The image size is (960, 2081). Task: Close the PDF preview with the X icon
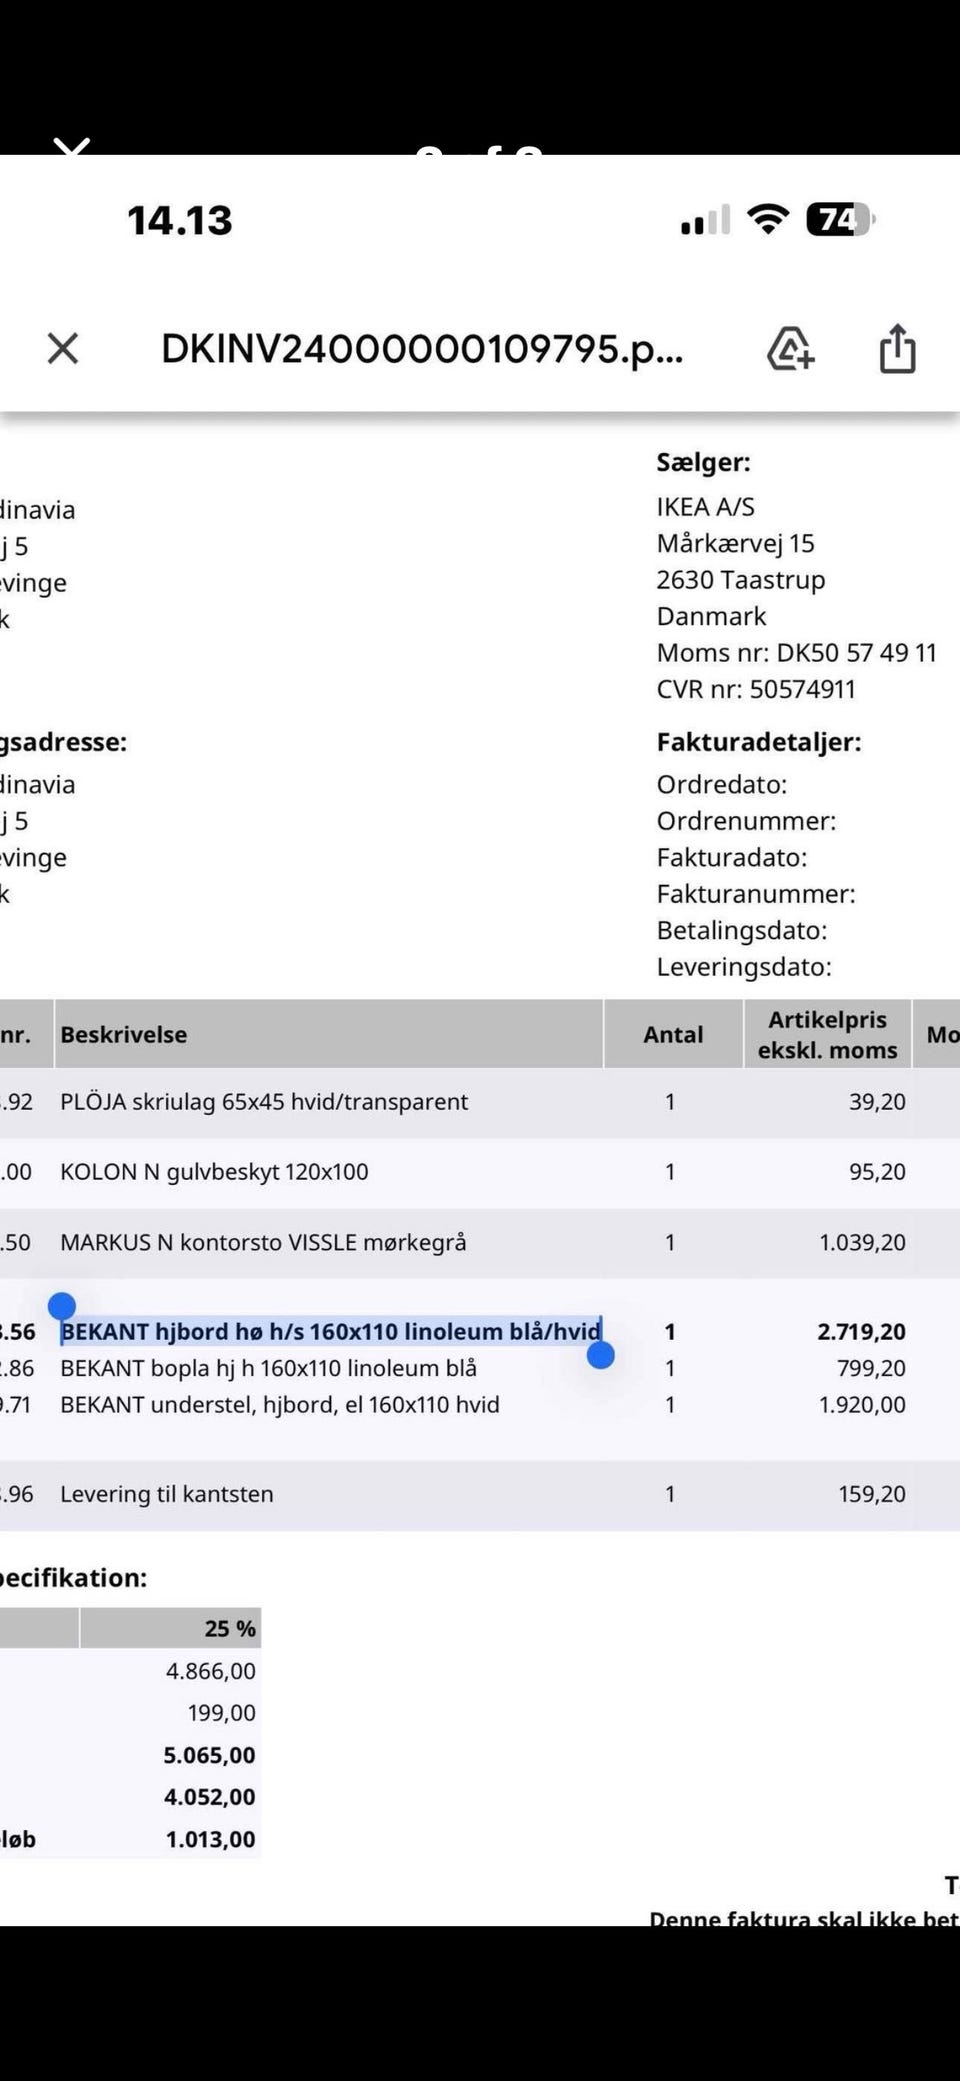pos(63,349)
